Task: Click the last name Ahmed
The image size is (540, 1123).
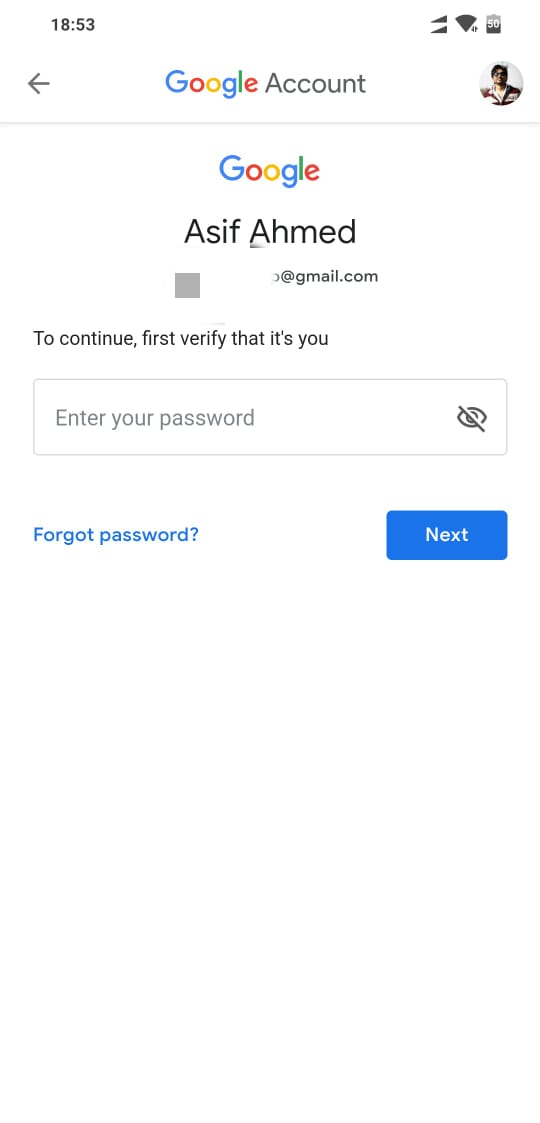Action: tap(302, 232)
